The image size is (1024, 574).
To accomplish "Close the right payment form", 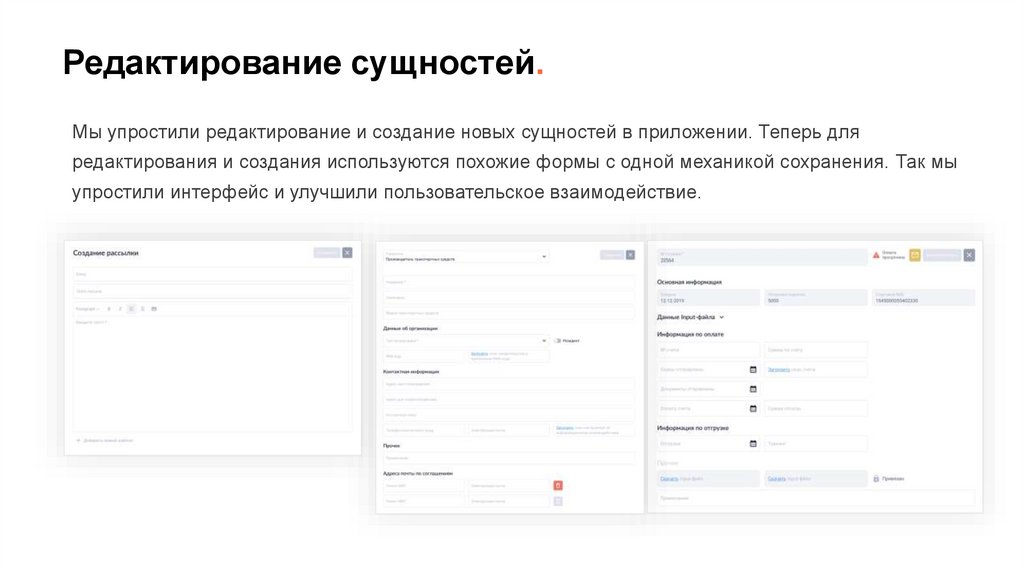I will point(969,255).
